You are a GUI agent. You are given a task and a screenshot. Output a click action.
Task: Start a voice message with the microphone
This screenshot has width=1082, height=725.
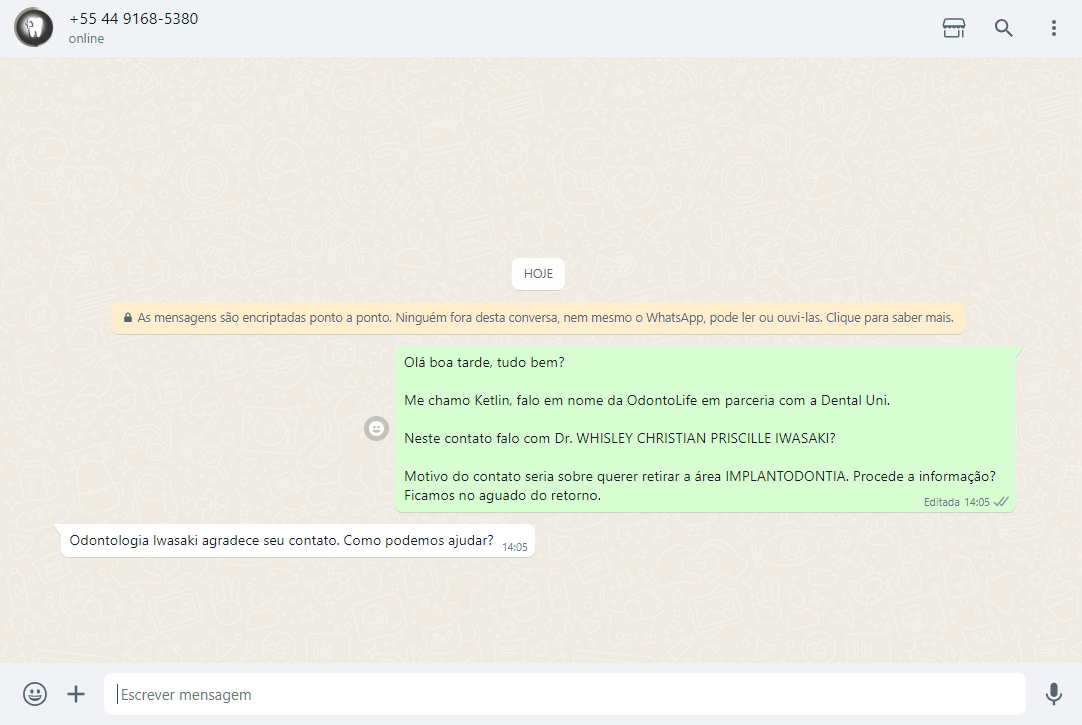(x=1053, y=694)
